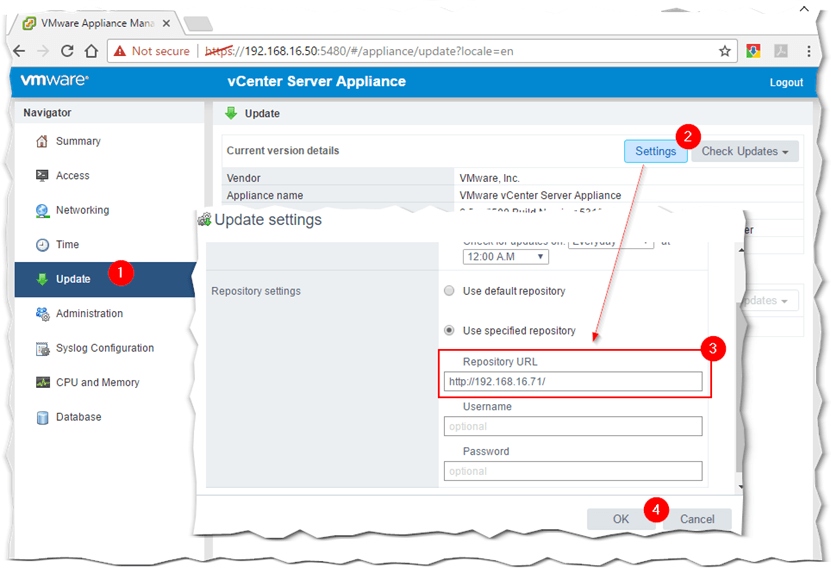Click the Username optional field
This screenshot has height=574, width=831.
(573, 426)
